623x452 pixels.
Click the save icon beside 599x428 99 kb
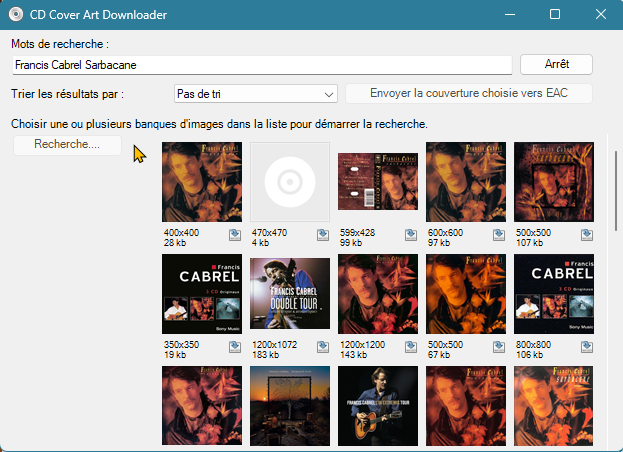click(411, 235)
